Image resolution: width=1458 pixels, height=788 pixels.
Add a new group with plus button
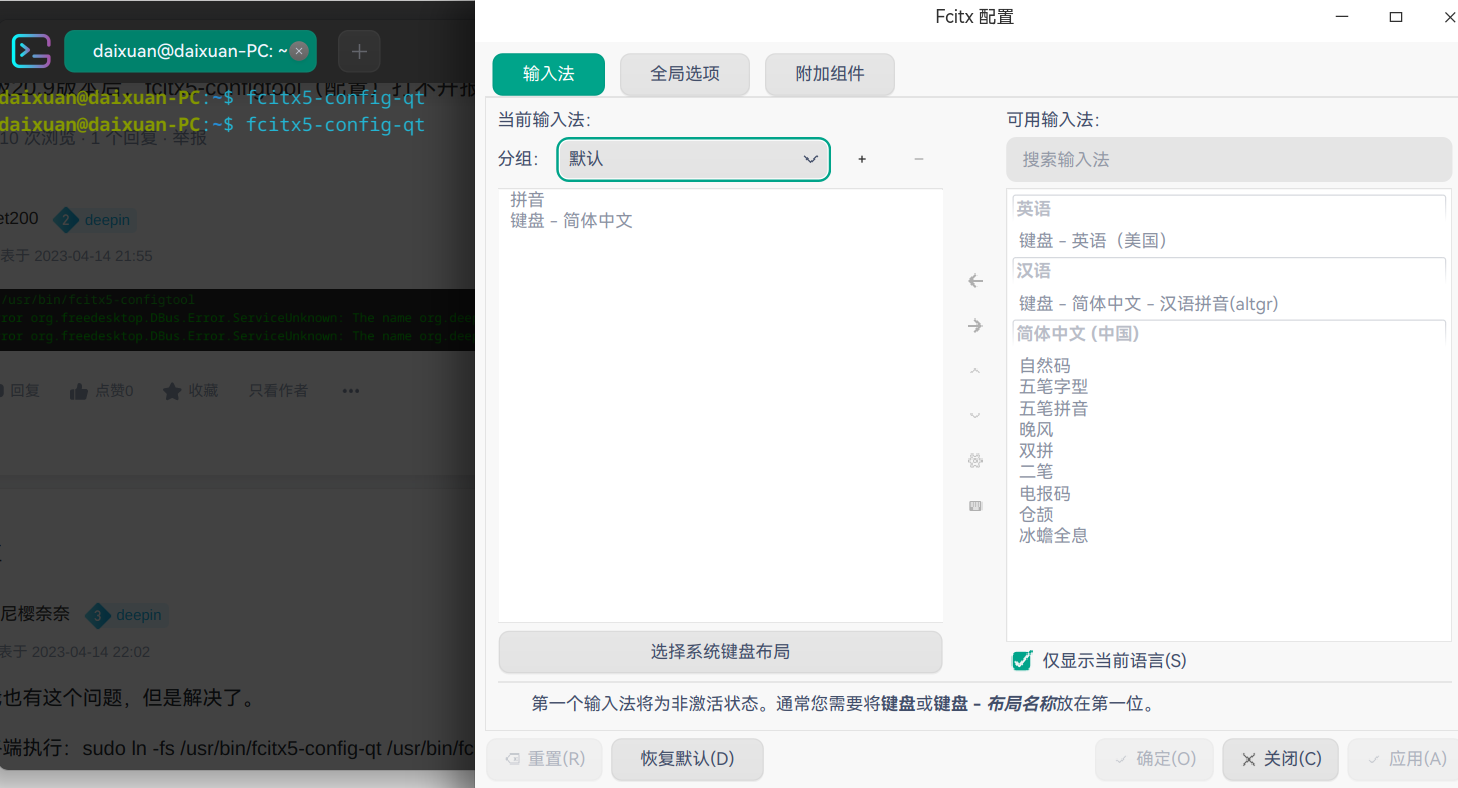[862, 159]
